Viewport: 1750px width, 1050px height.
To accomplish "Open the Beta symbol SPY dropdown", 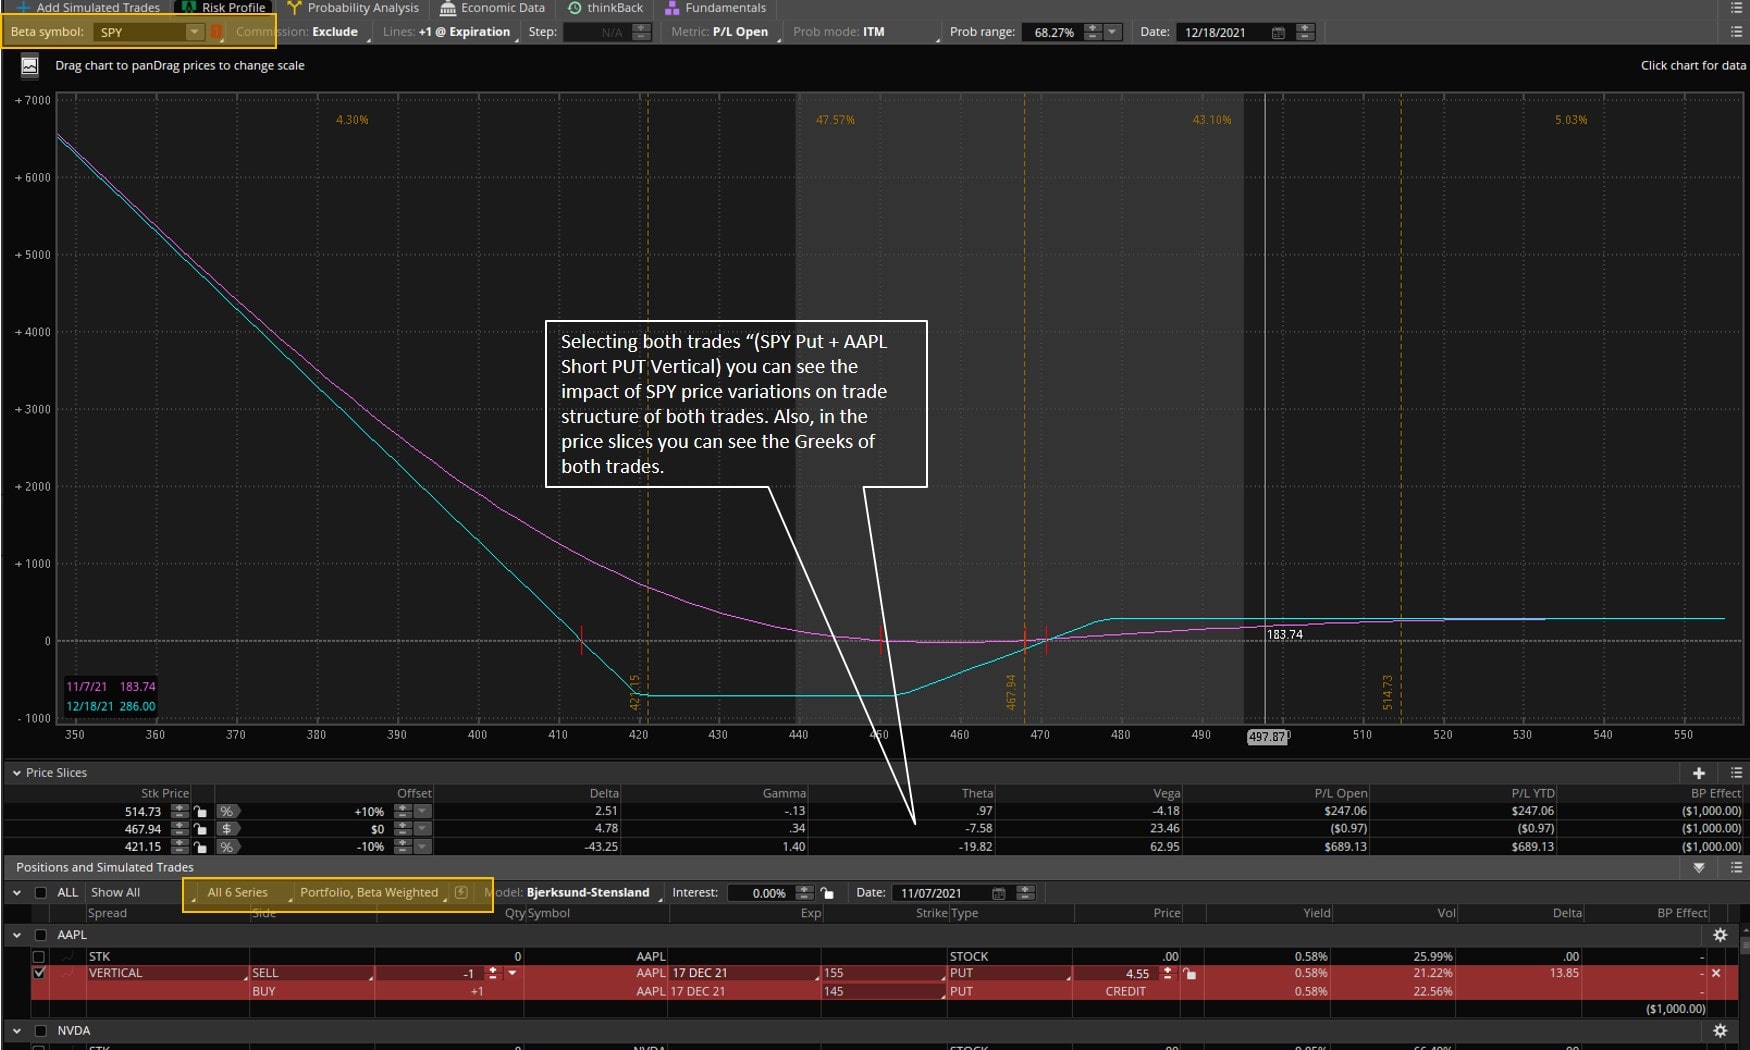I will click(194, 32).
